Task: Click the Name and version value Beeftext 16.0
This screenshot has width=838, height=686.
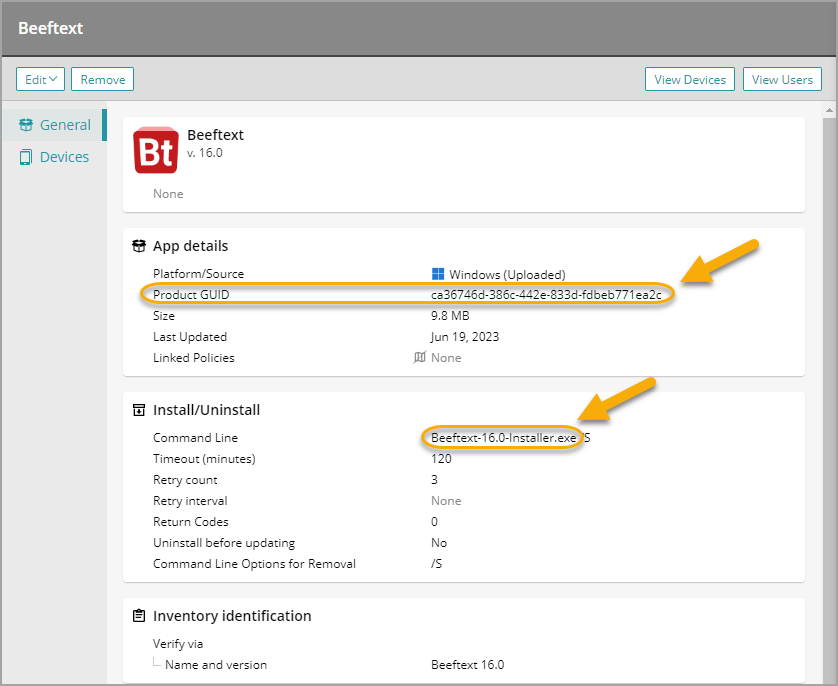Action: (467, 665)
